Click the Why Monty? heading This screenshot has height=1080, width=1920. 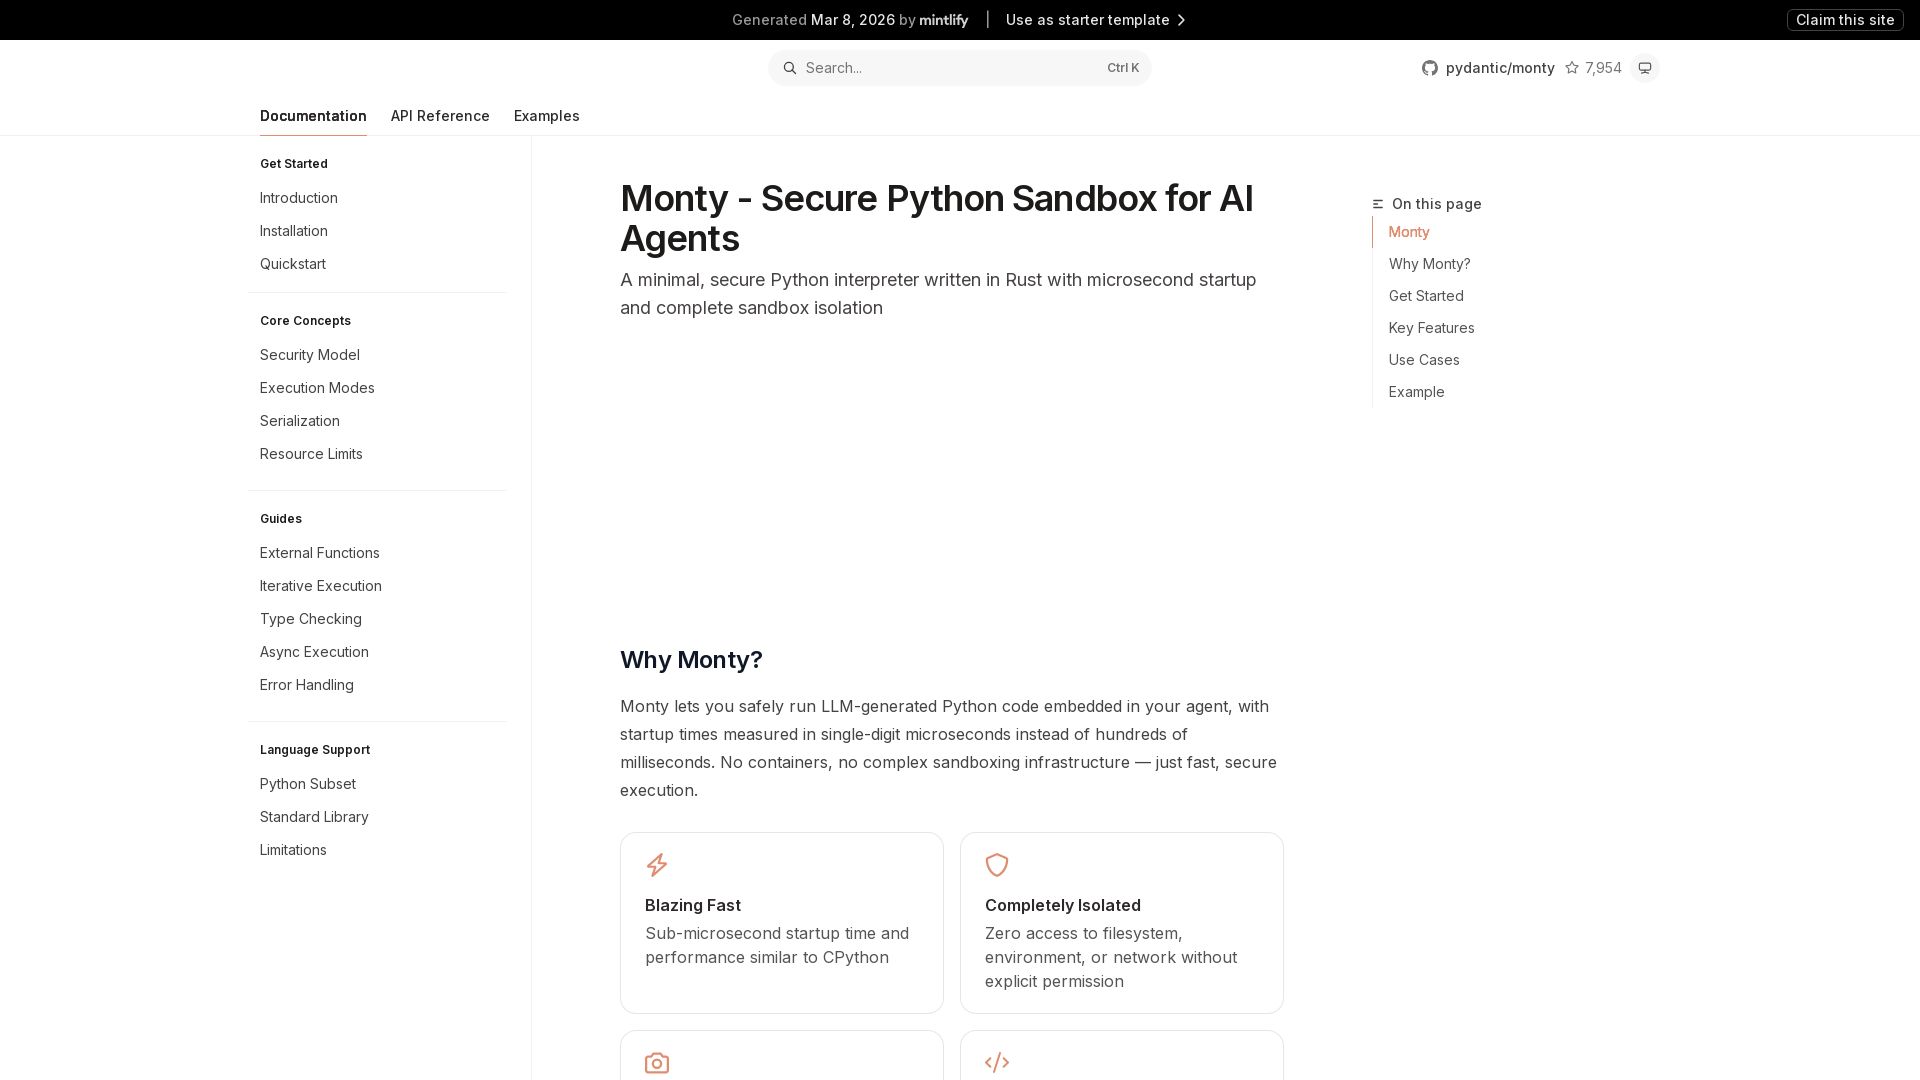pos(691,660)
